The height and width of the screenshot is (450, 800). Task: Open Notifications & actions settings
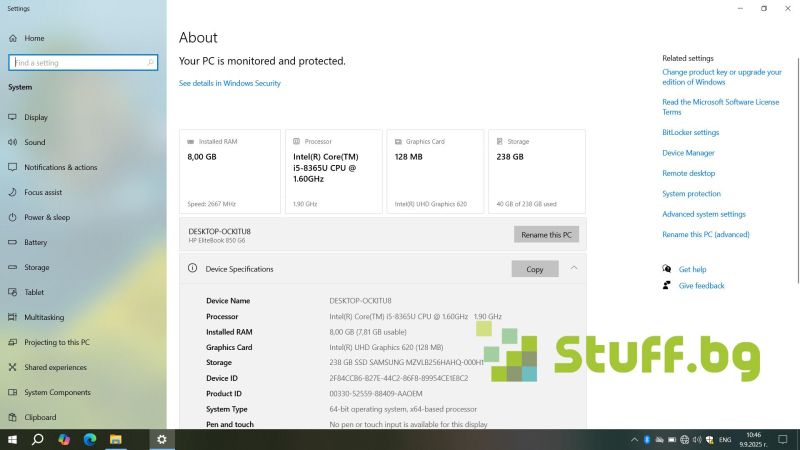[x=60, y=167]
